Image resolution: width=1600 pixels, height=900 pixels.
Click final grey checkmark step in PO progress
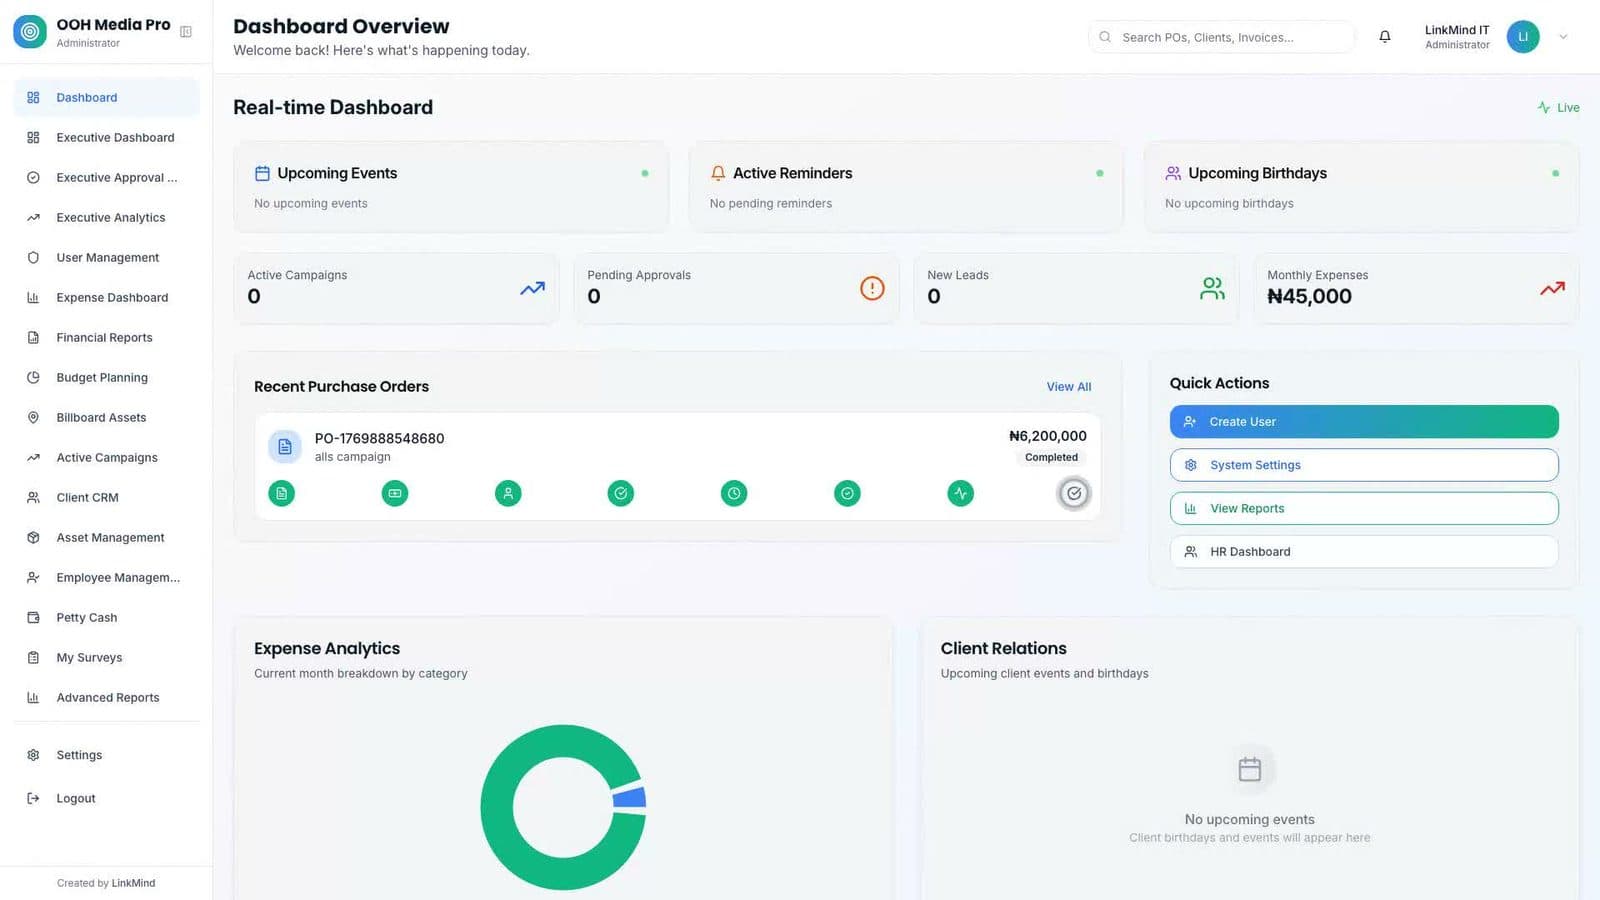(x=1074, y=493)
